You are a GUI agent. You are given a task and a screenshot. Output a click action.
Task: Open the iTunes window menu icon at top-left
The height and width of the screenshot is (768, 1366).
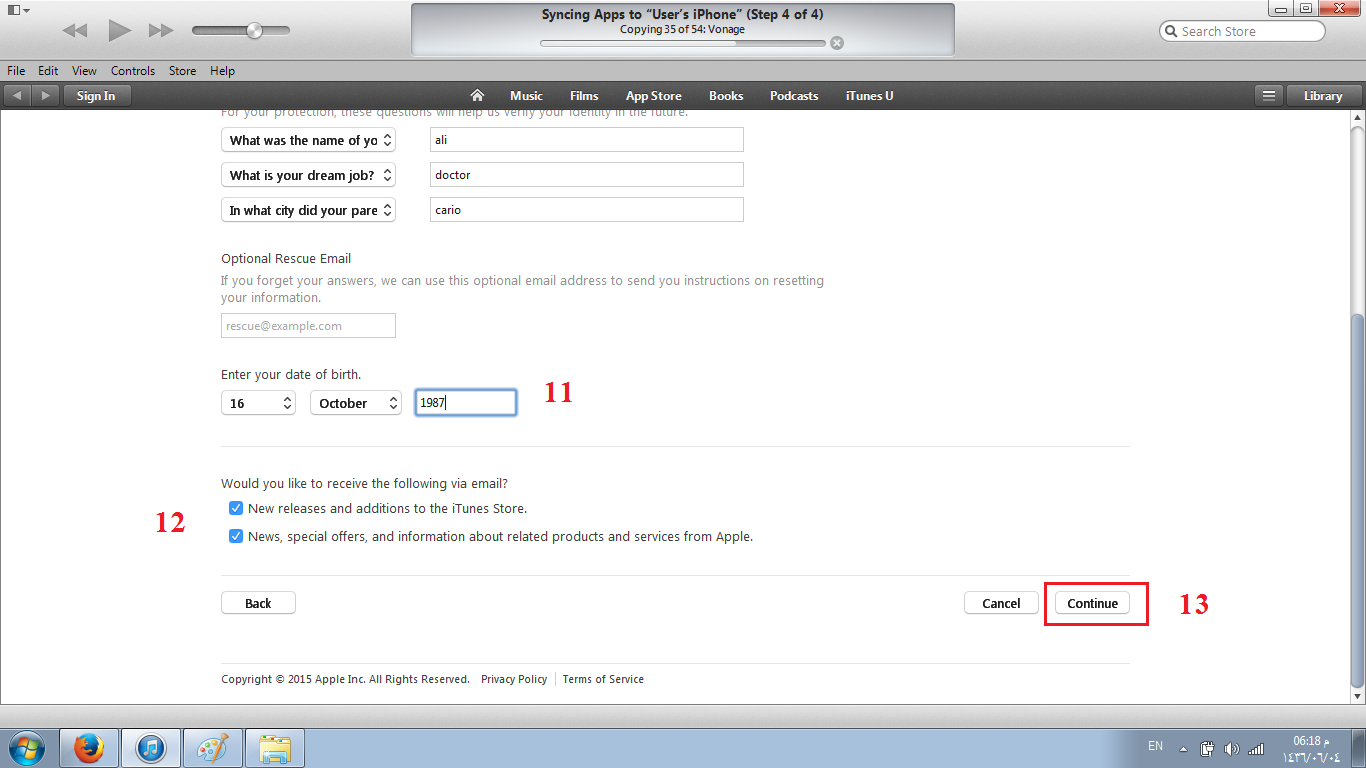(18, 9)
